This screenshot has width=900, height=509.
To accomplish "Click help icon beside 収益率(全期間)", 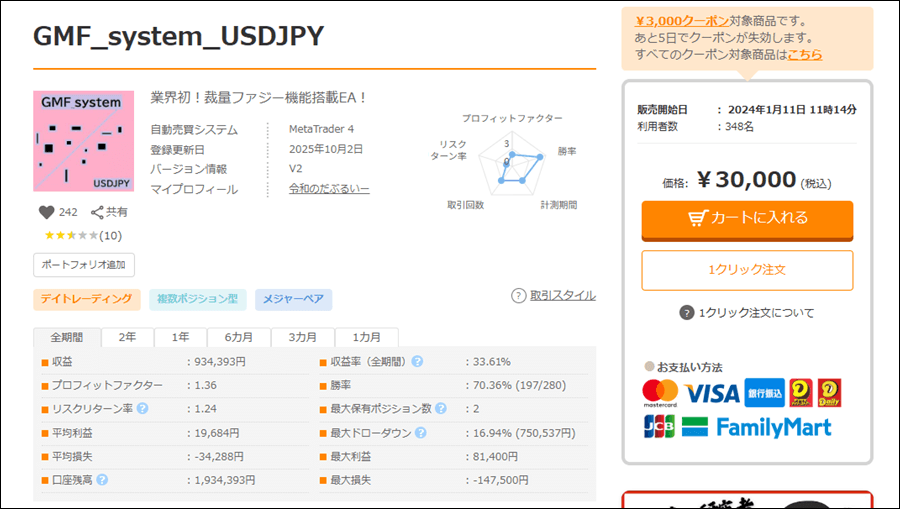I will pyautogui.click(x=417, y=362).
